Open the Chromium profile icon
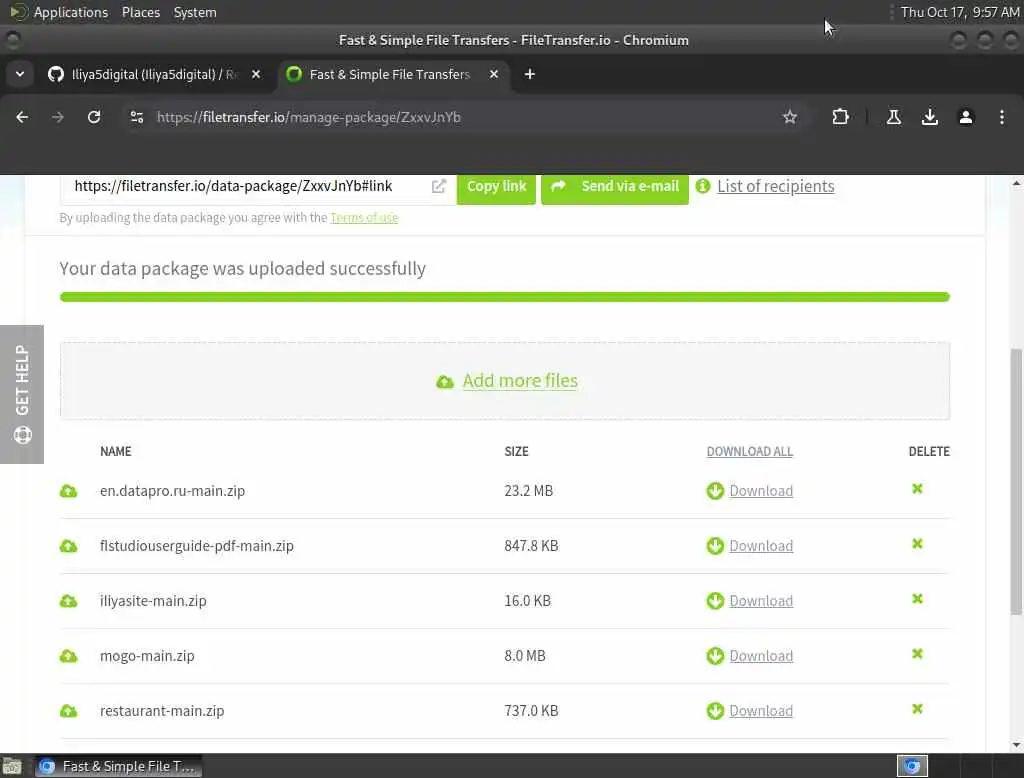The height and width of the screenshot is (778, 1024). (966, 117)
